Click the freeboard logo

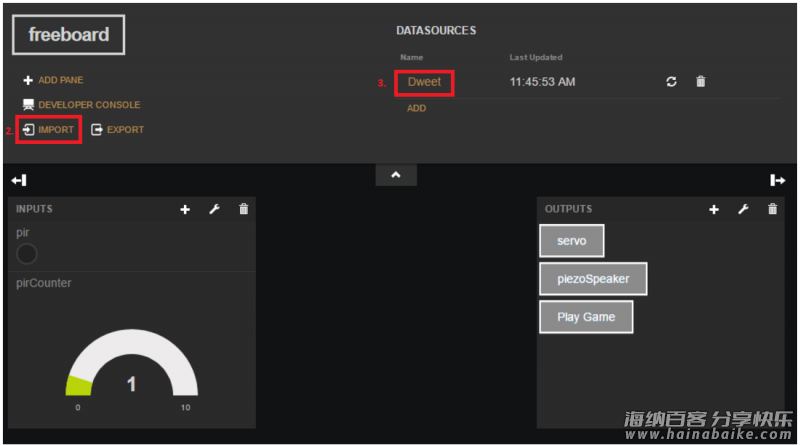(x=68, y=35)
